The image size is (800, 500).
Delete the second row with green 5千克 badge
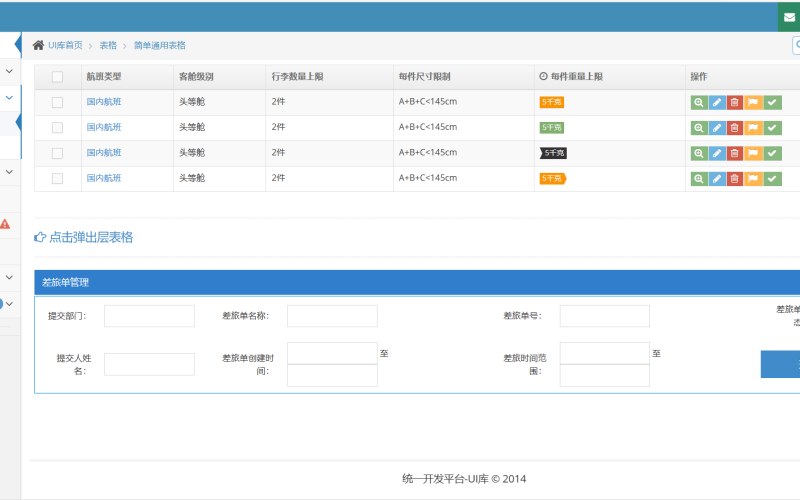click(x=735, y=128)
